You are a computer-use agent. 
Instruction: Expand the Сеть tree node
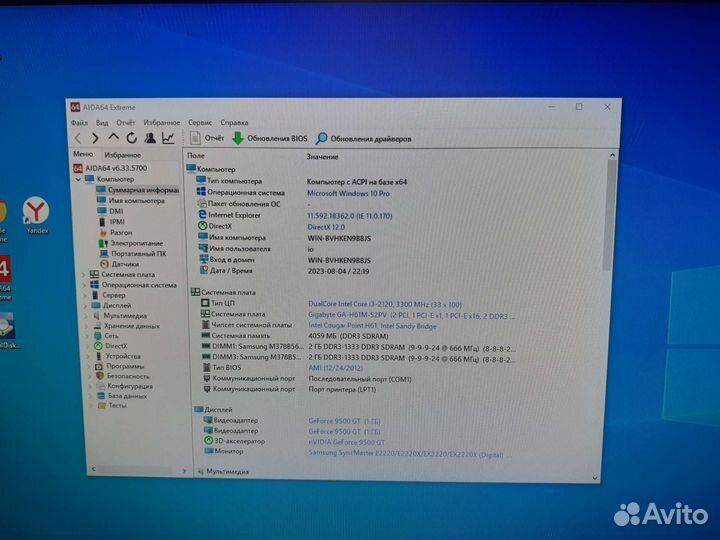pyautogui.click(x=88, y=336)
